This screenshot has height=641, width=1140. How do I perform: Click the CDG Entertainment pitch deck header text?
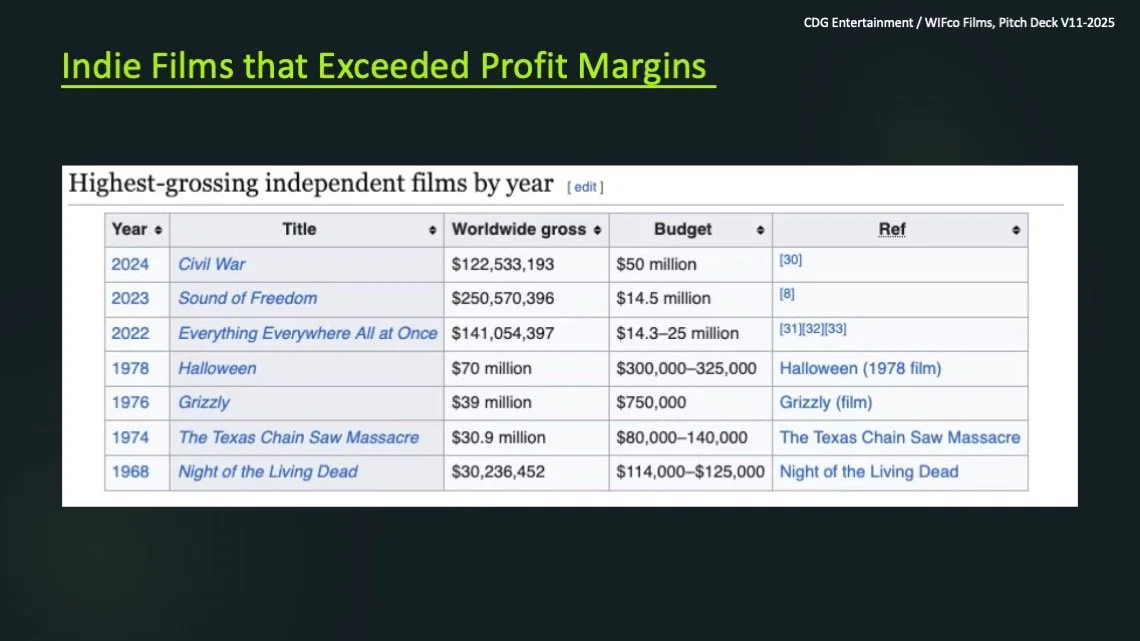tap(958, 23)
